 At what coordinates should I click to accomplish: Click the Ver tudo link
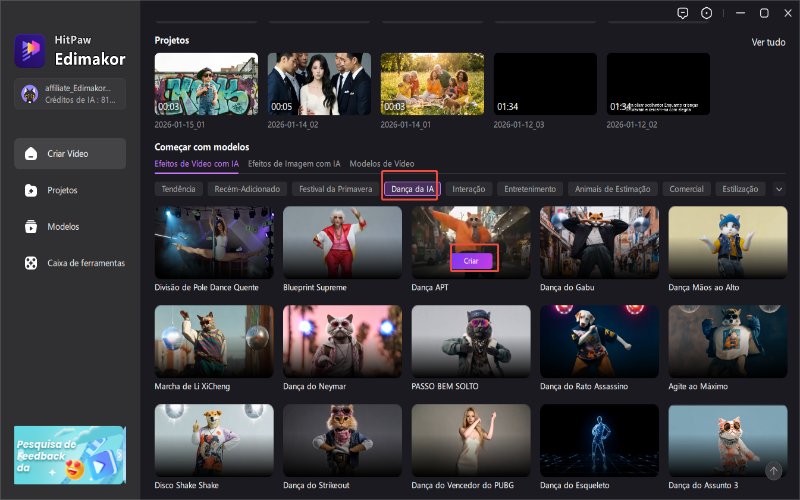pos(768,42)
